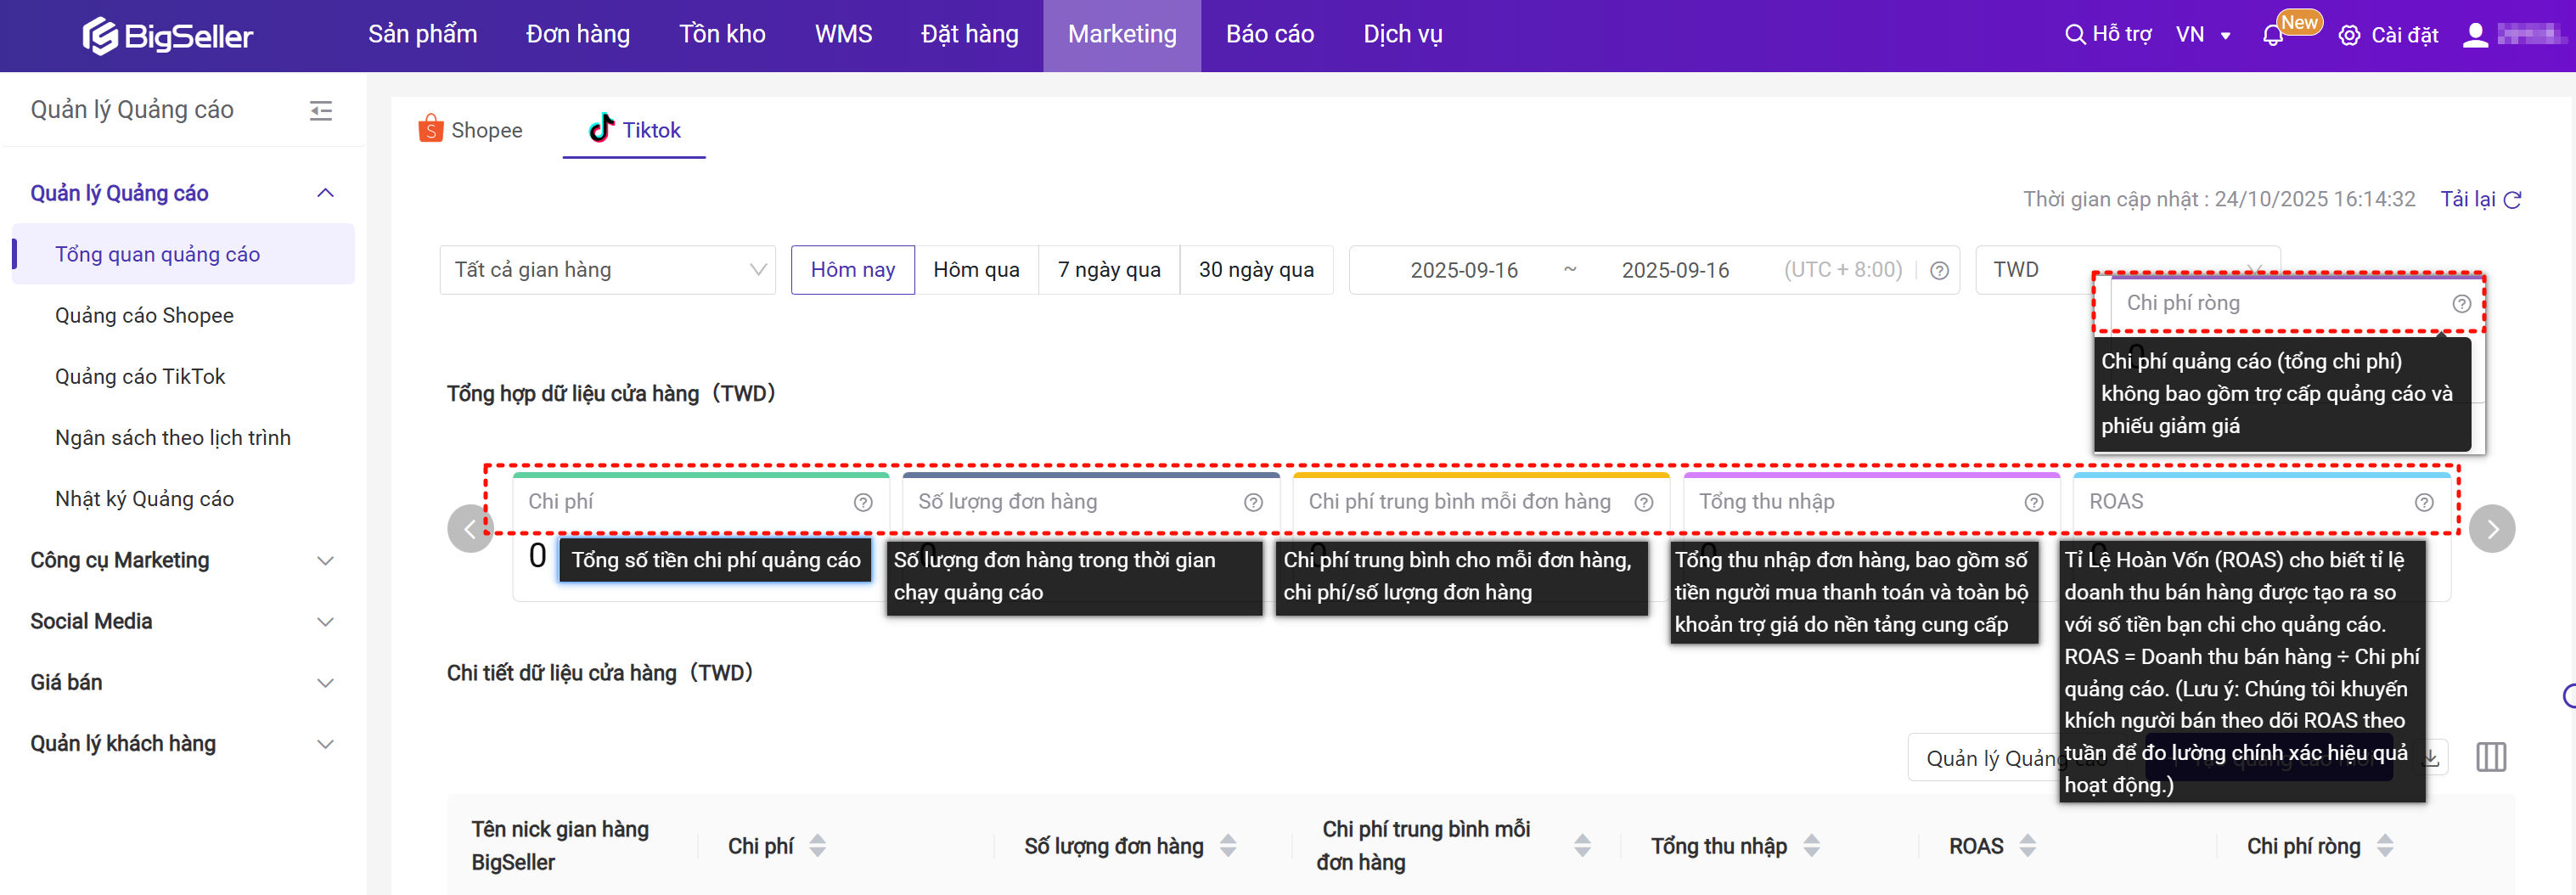
Task: Select the 7 ngày qua option
Action: click(x=1108, y=270)
